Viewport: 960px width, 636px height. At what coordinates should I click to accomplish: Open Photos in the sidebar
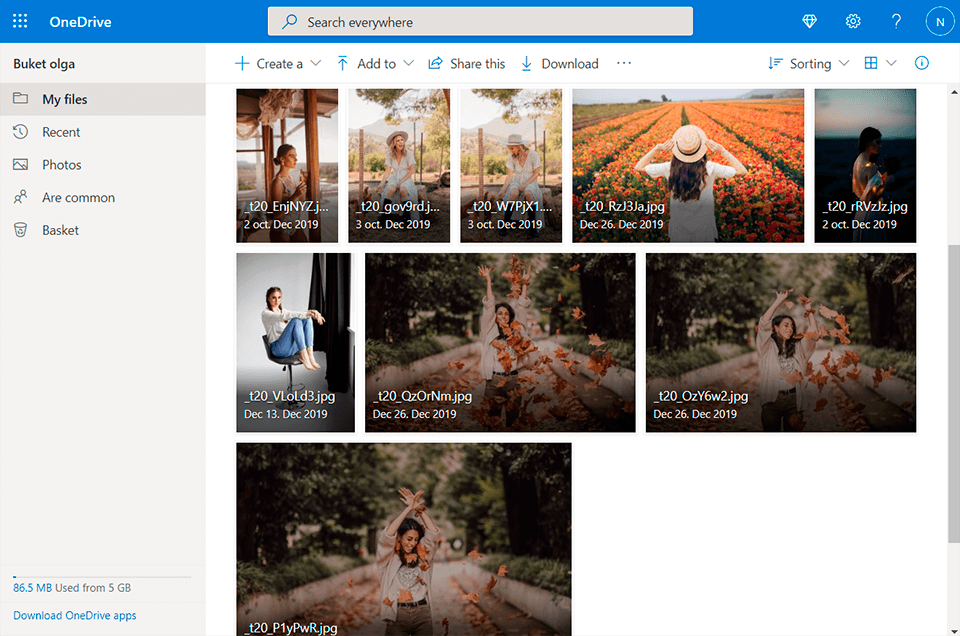click(103, 165)
